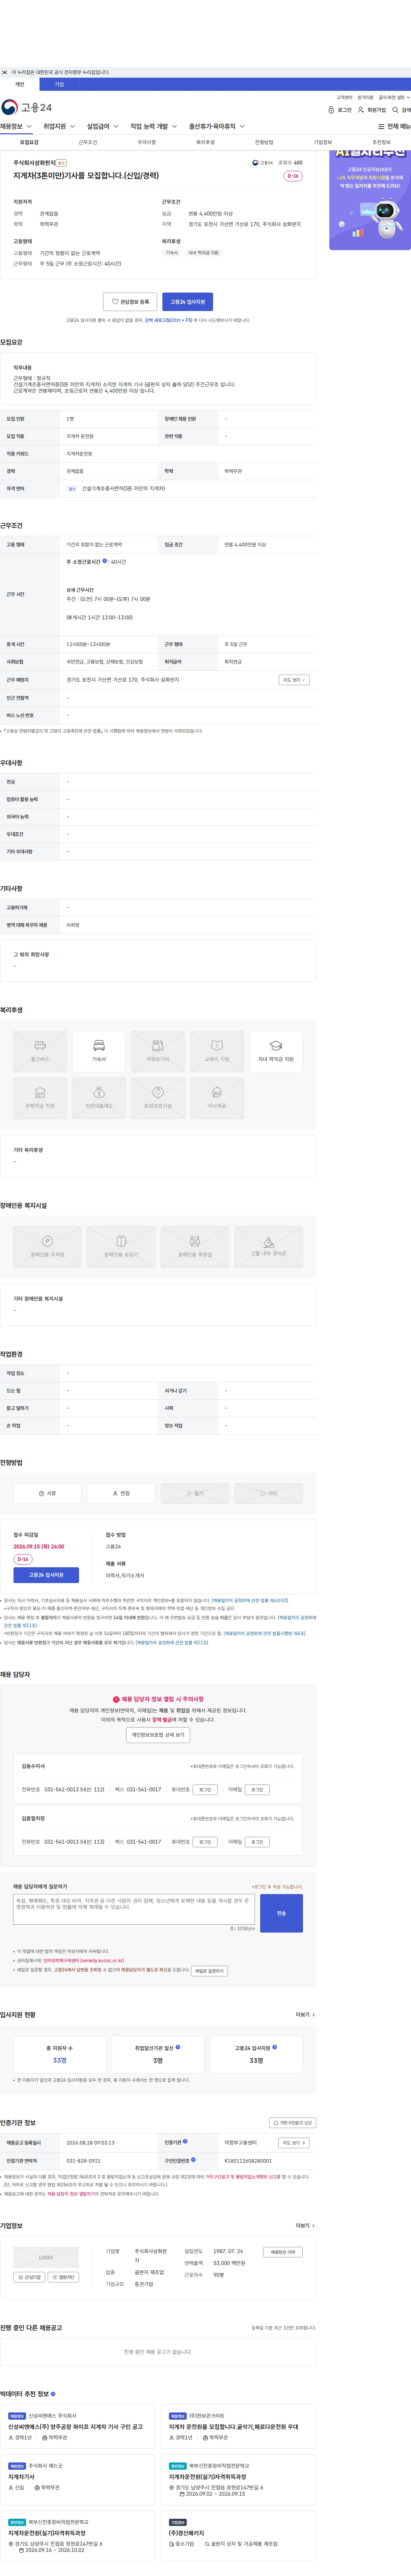Viewport: 411px width, 2576px height.
Task: Click the 서류 screening method tile
Action: (47, 1493)
